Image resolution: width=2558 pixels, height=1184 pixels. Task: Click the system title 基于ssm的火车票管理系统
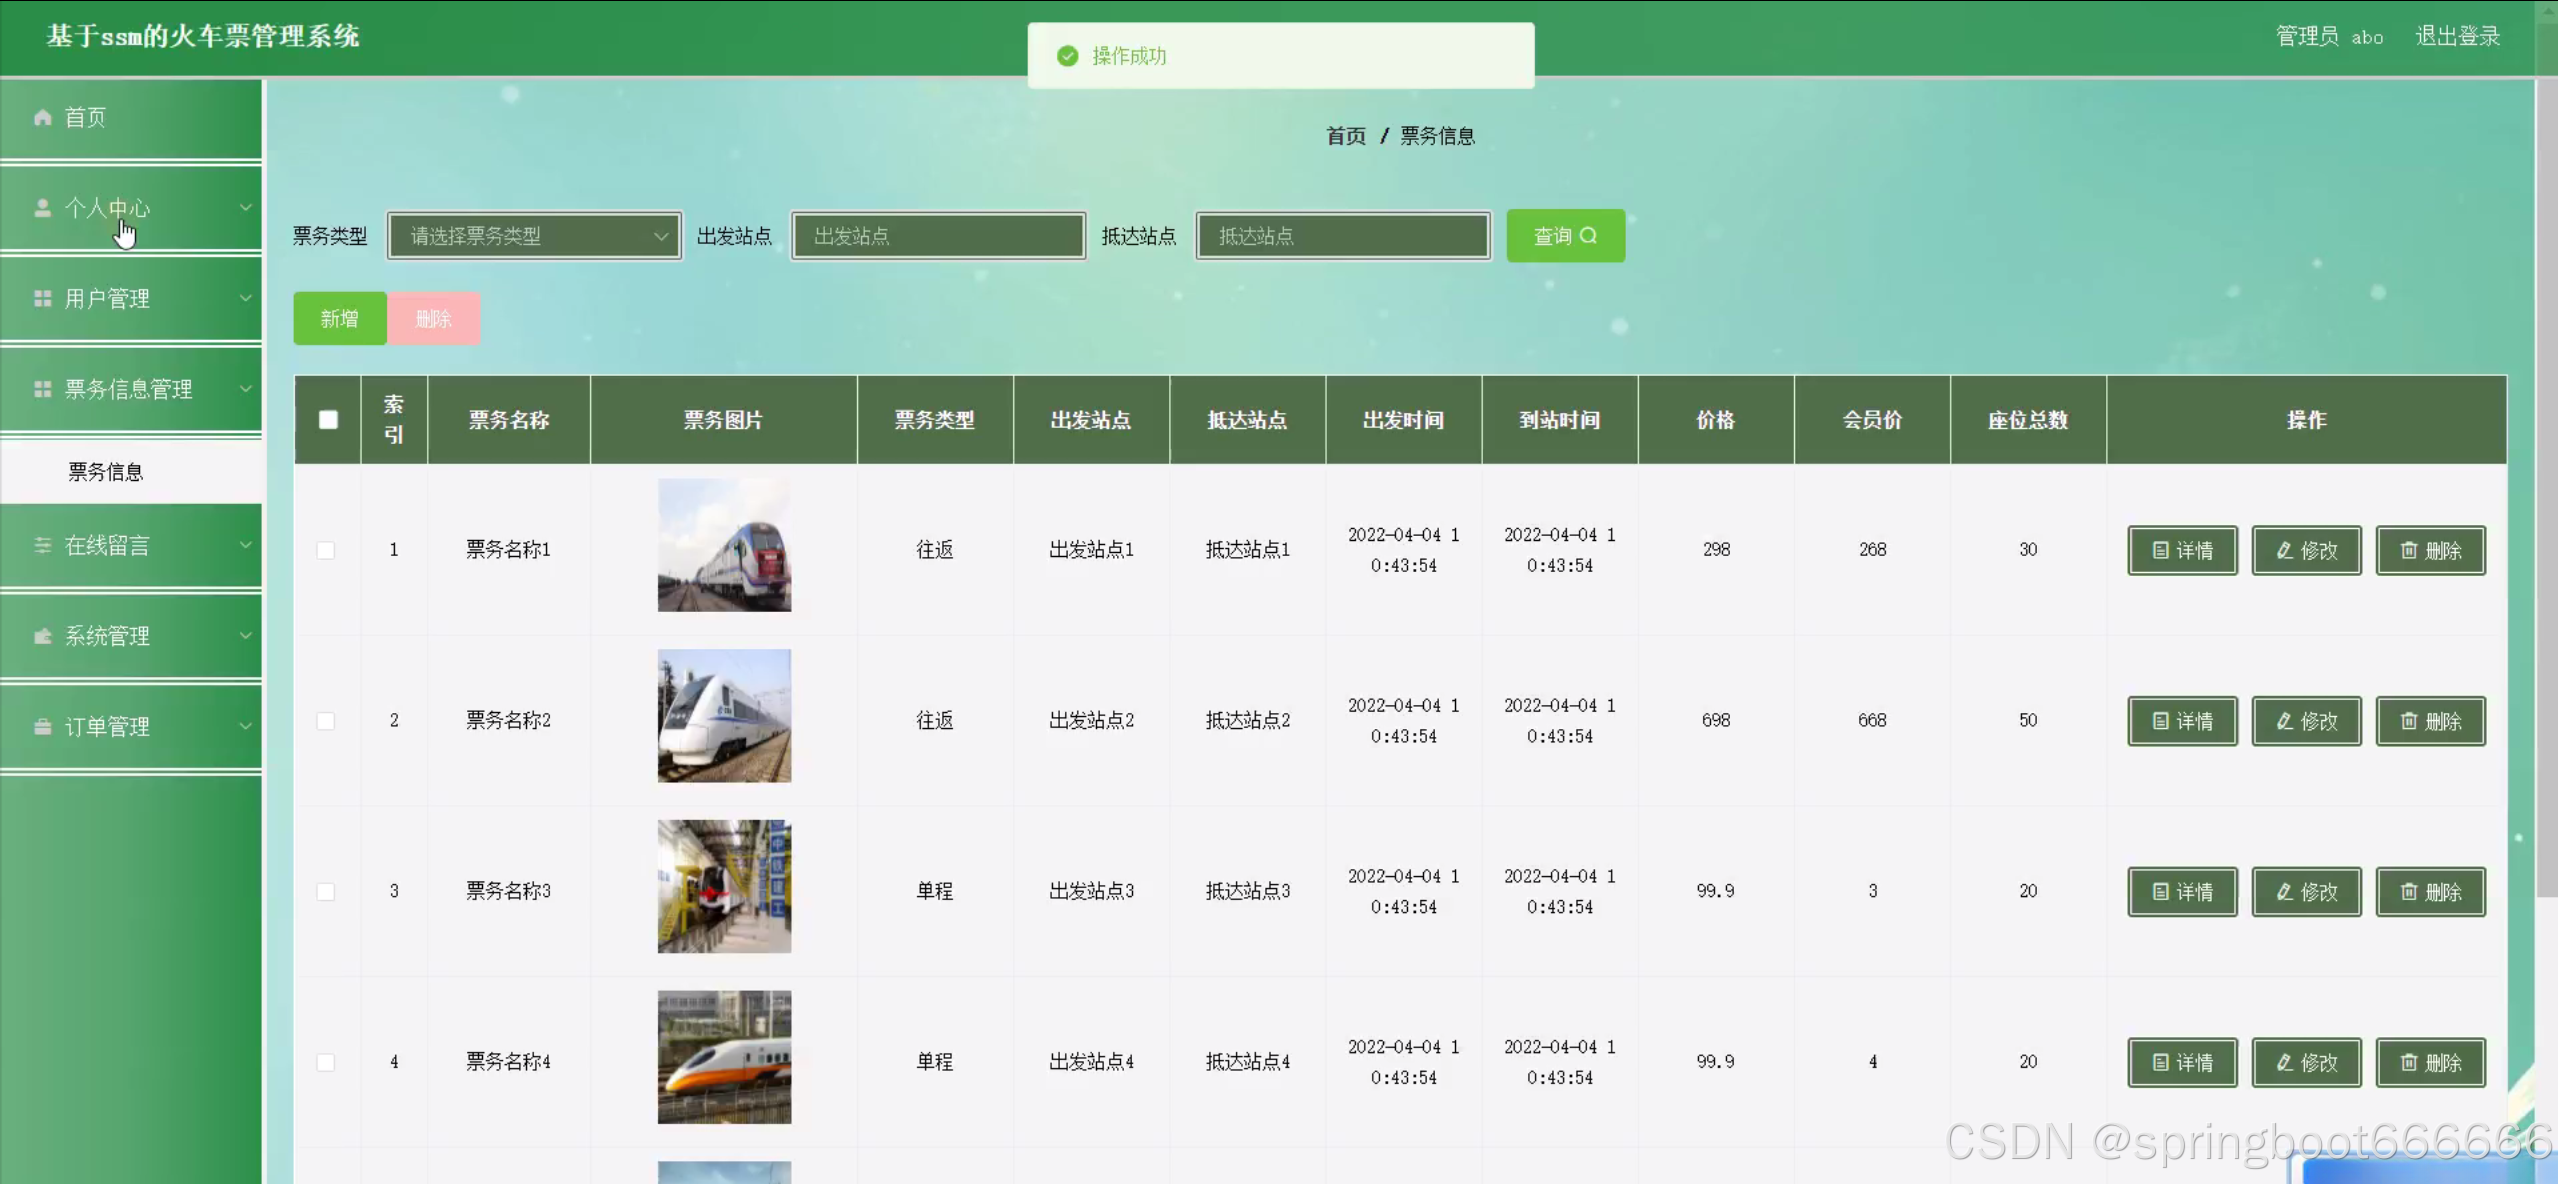pos(203,36)
